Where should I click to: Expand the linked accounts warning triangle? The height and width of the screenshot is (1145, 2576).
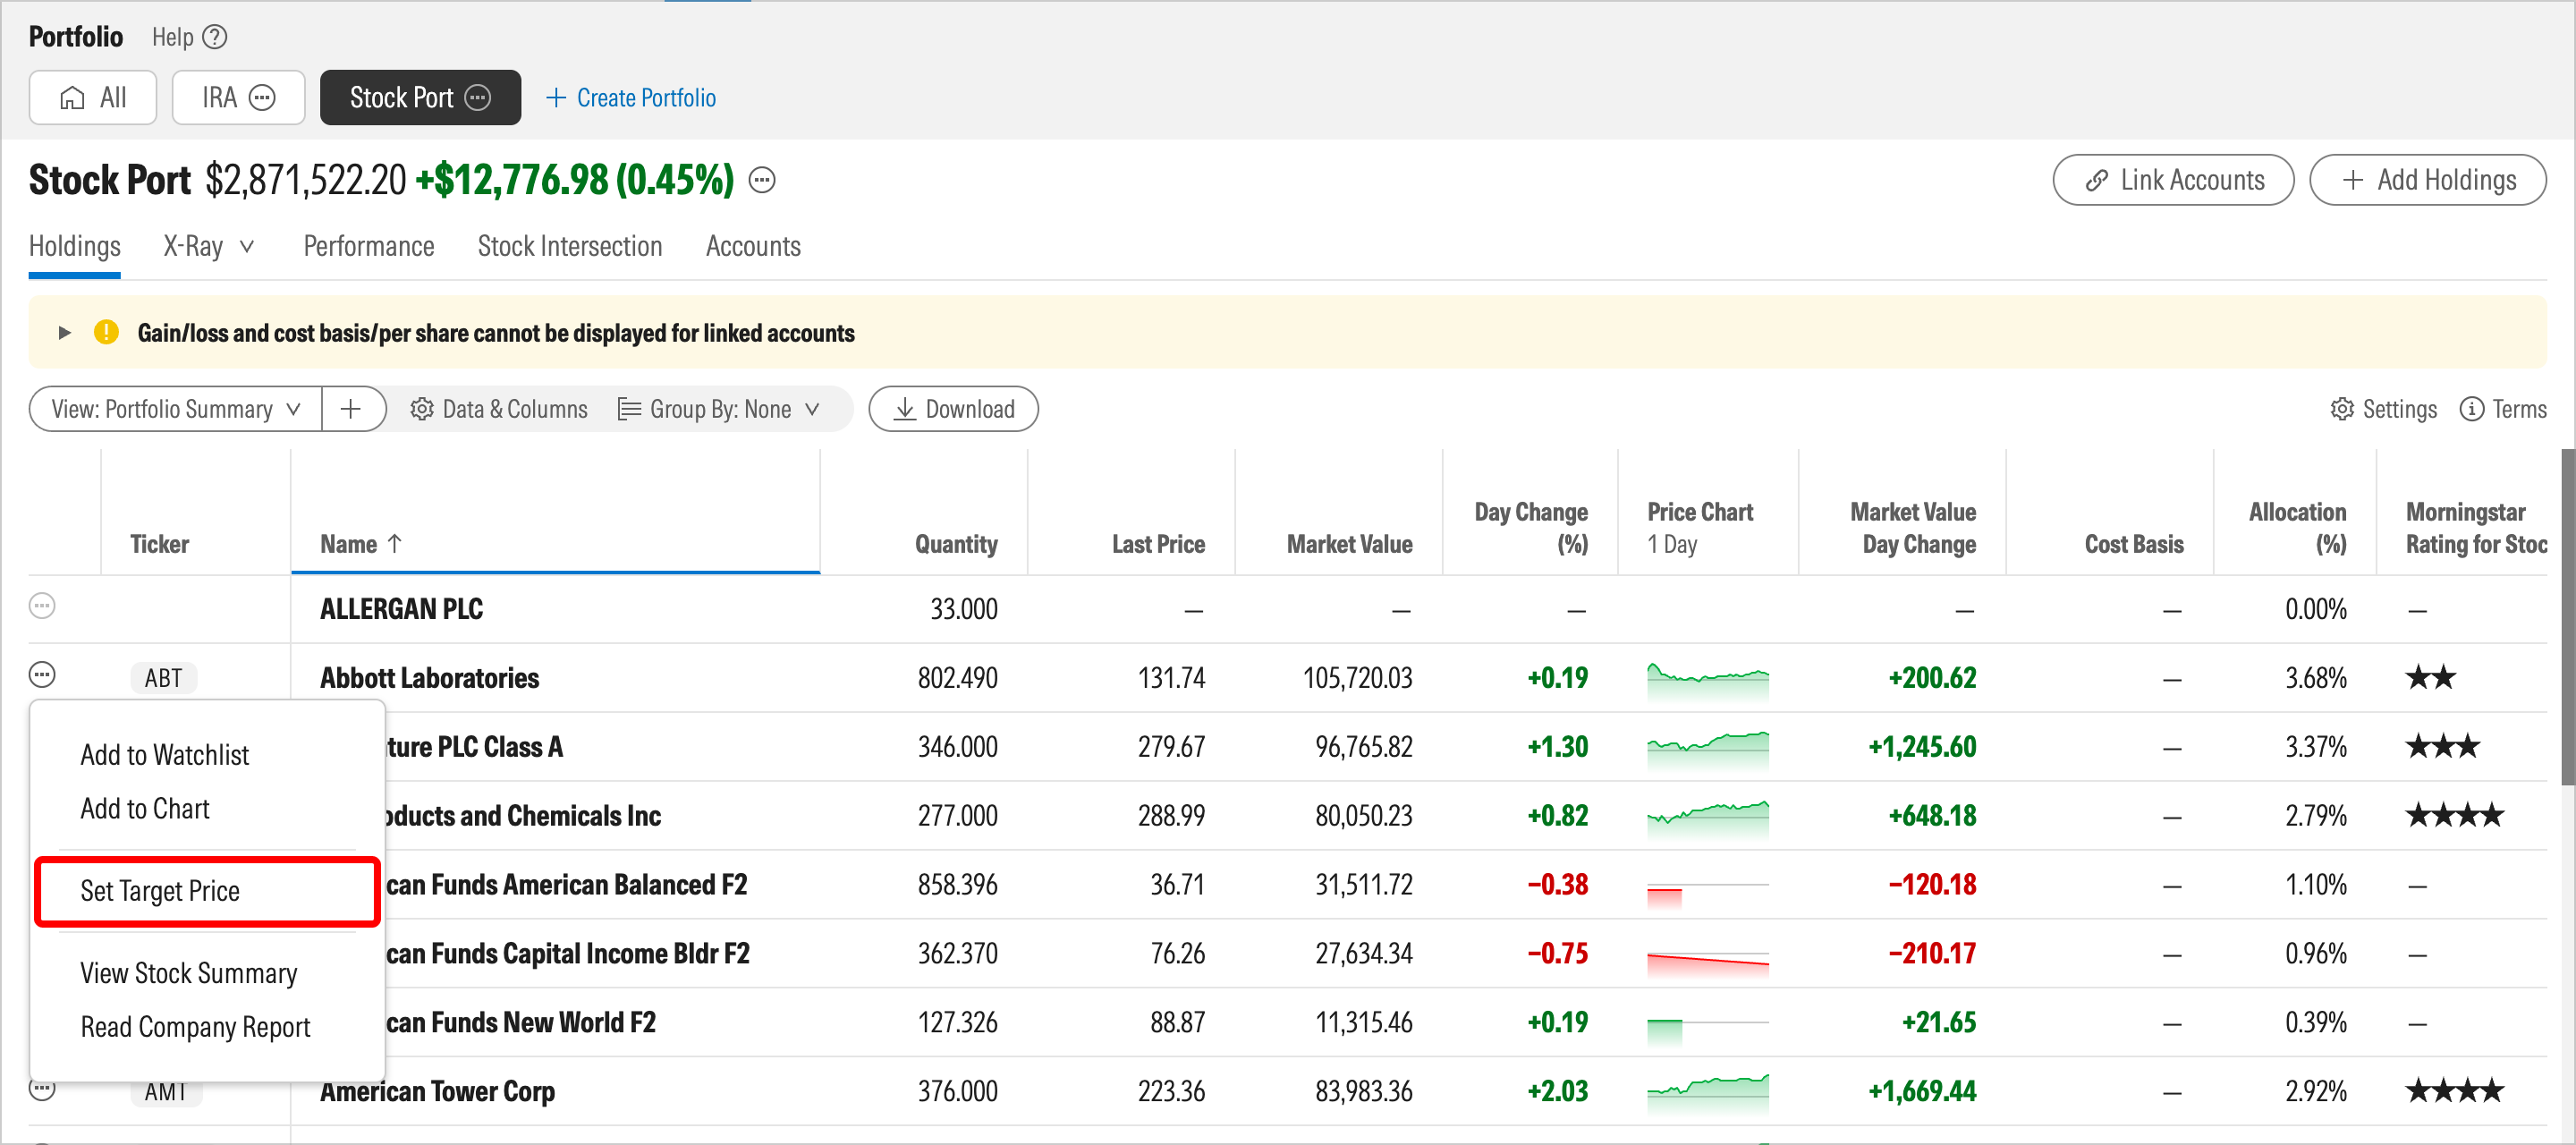point(64,333)
